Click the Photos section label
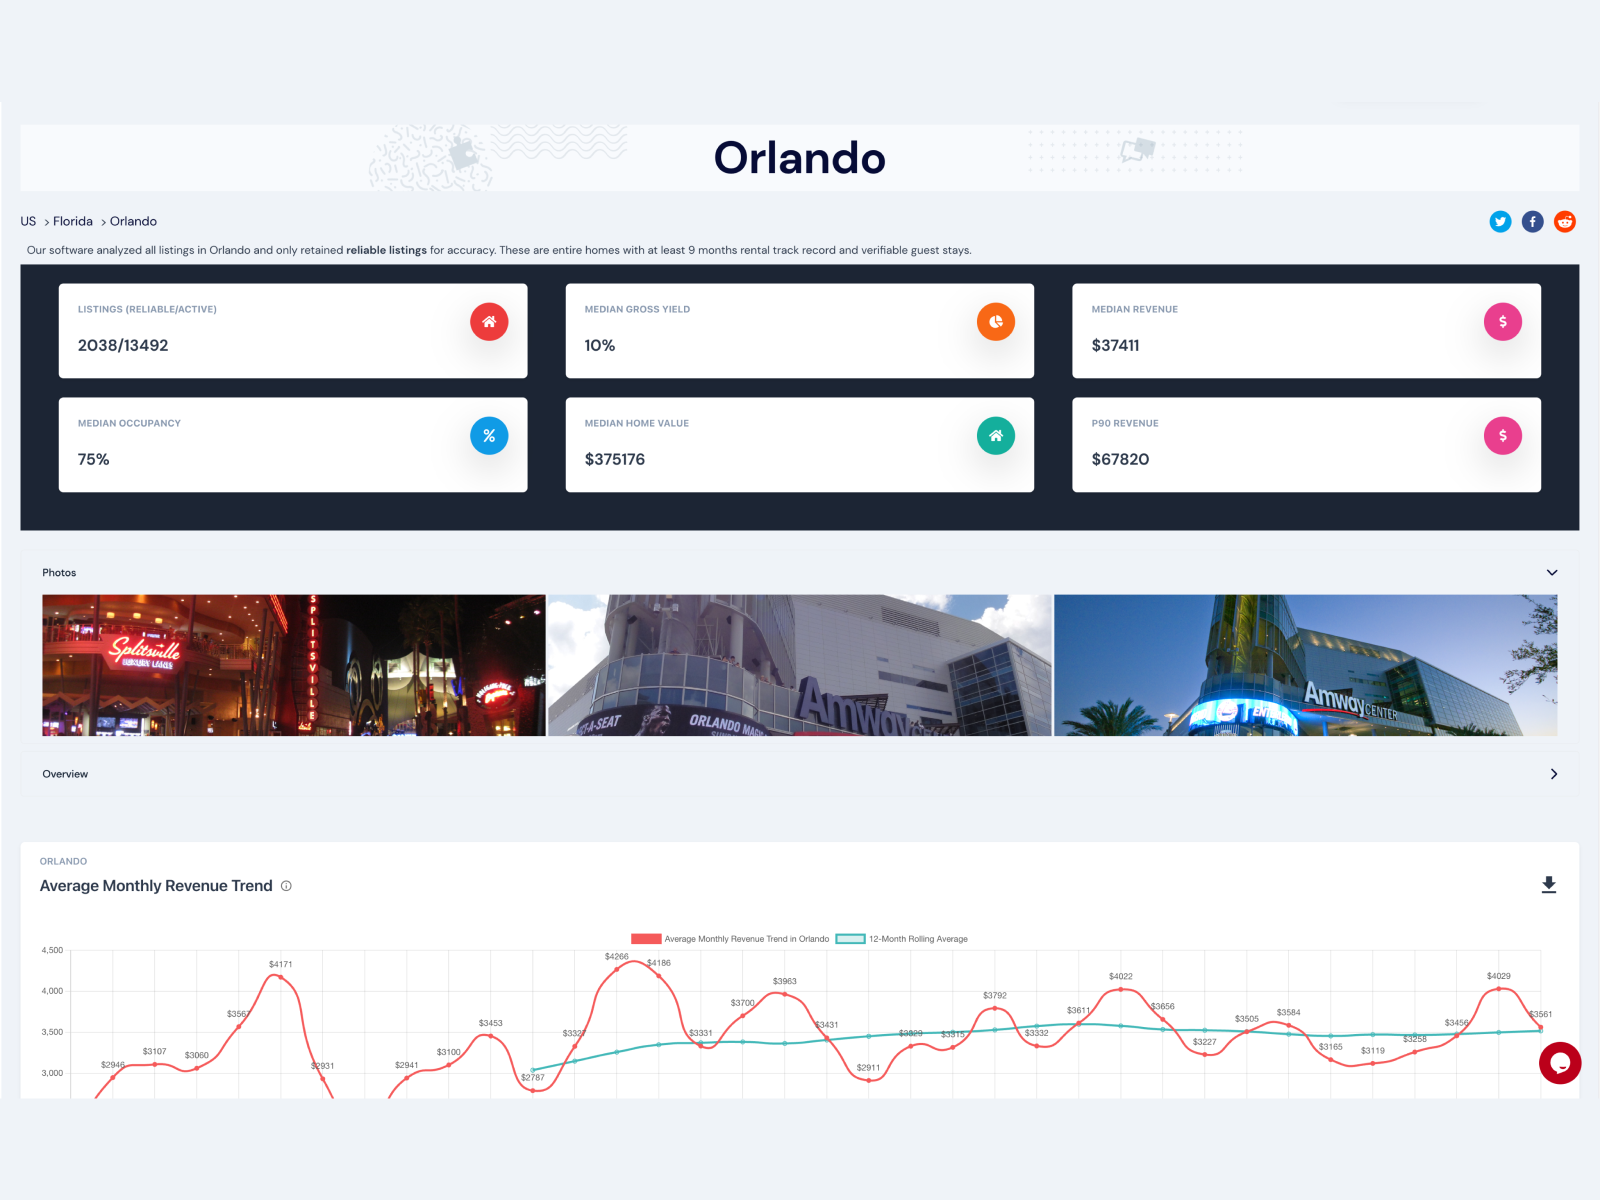This screenshot has width=1600, height=1200. (x=59, y=573)
